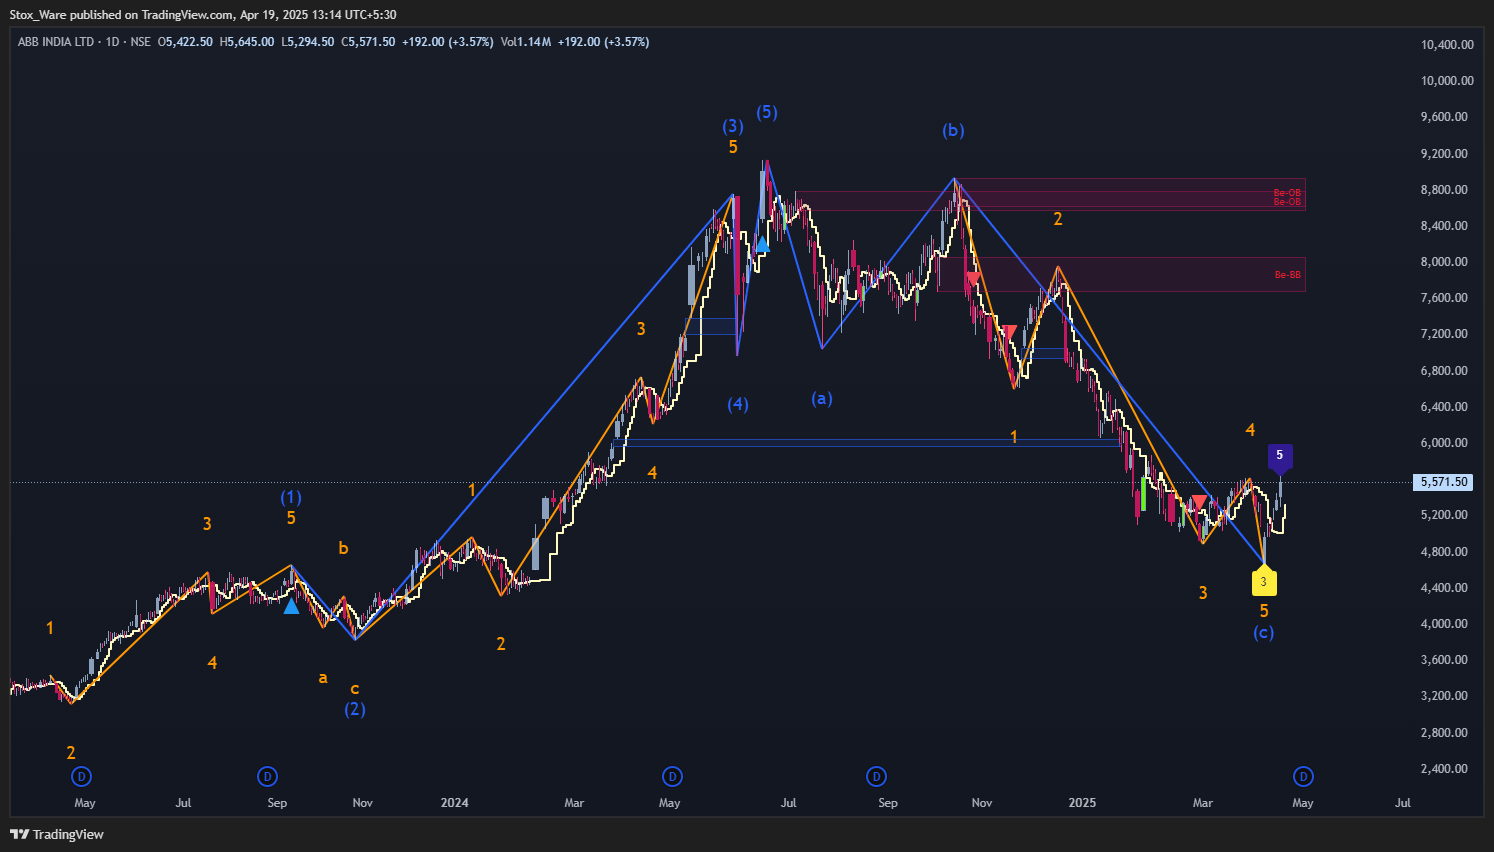Select the orange lowercase b label

point(343,548)
